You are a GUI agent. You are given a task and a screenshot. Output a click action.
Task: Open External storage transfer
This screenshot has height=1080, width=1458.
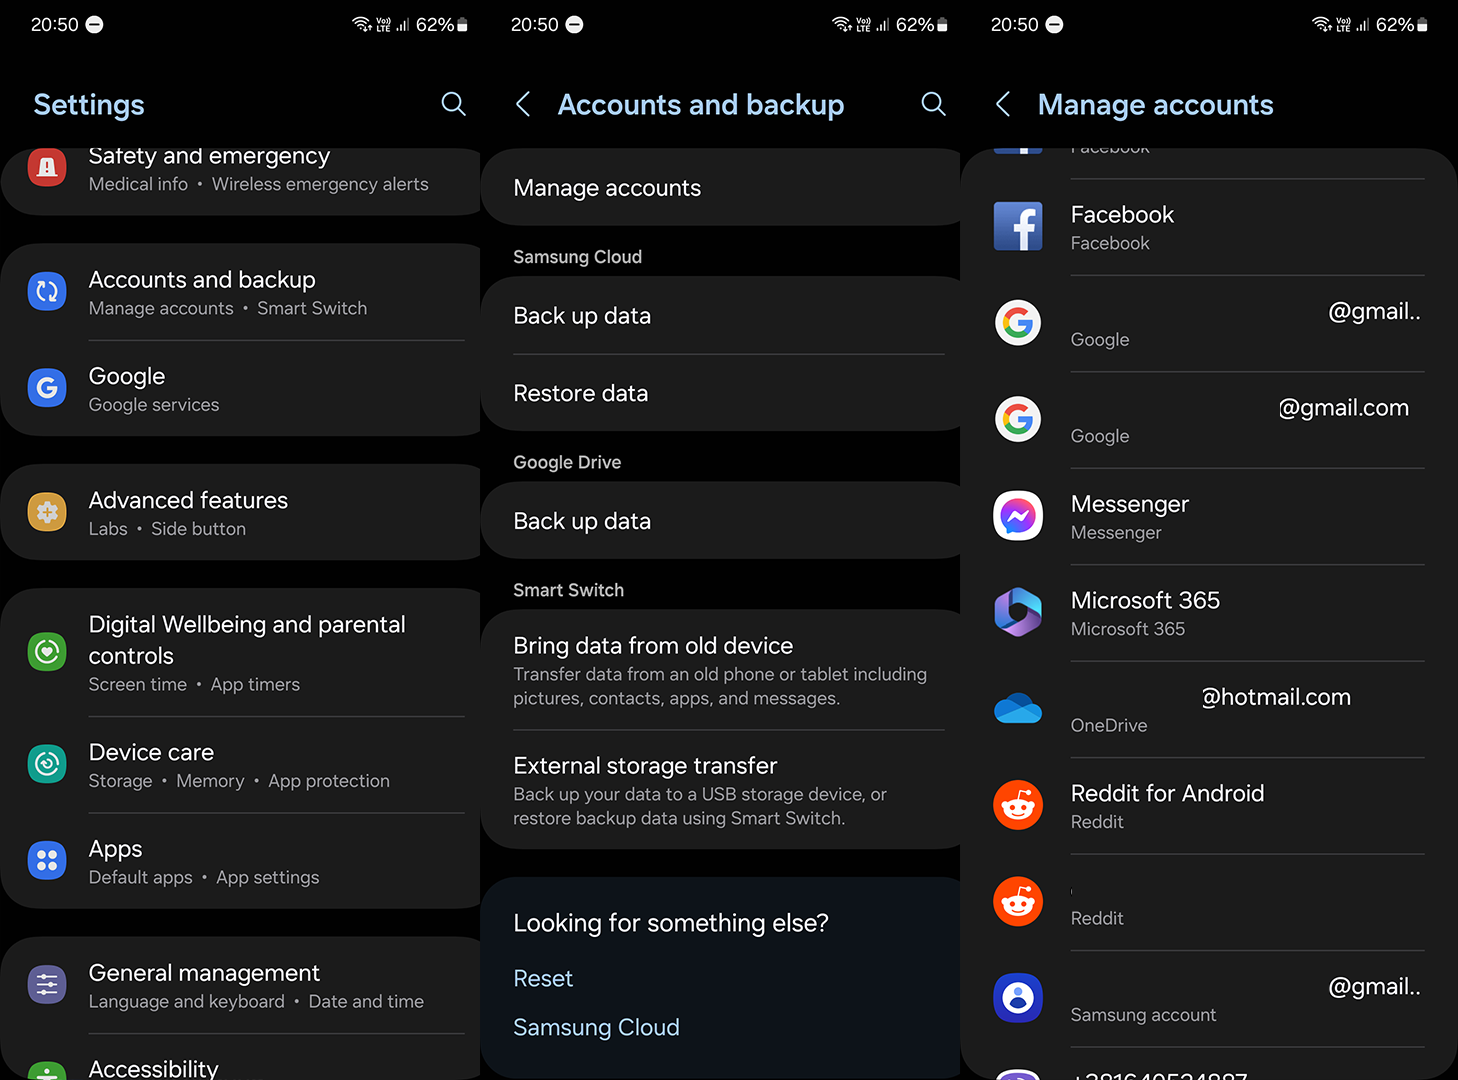click(x=720, y=790)
